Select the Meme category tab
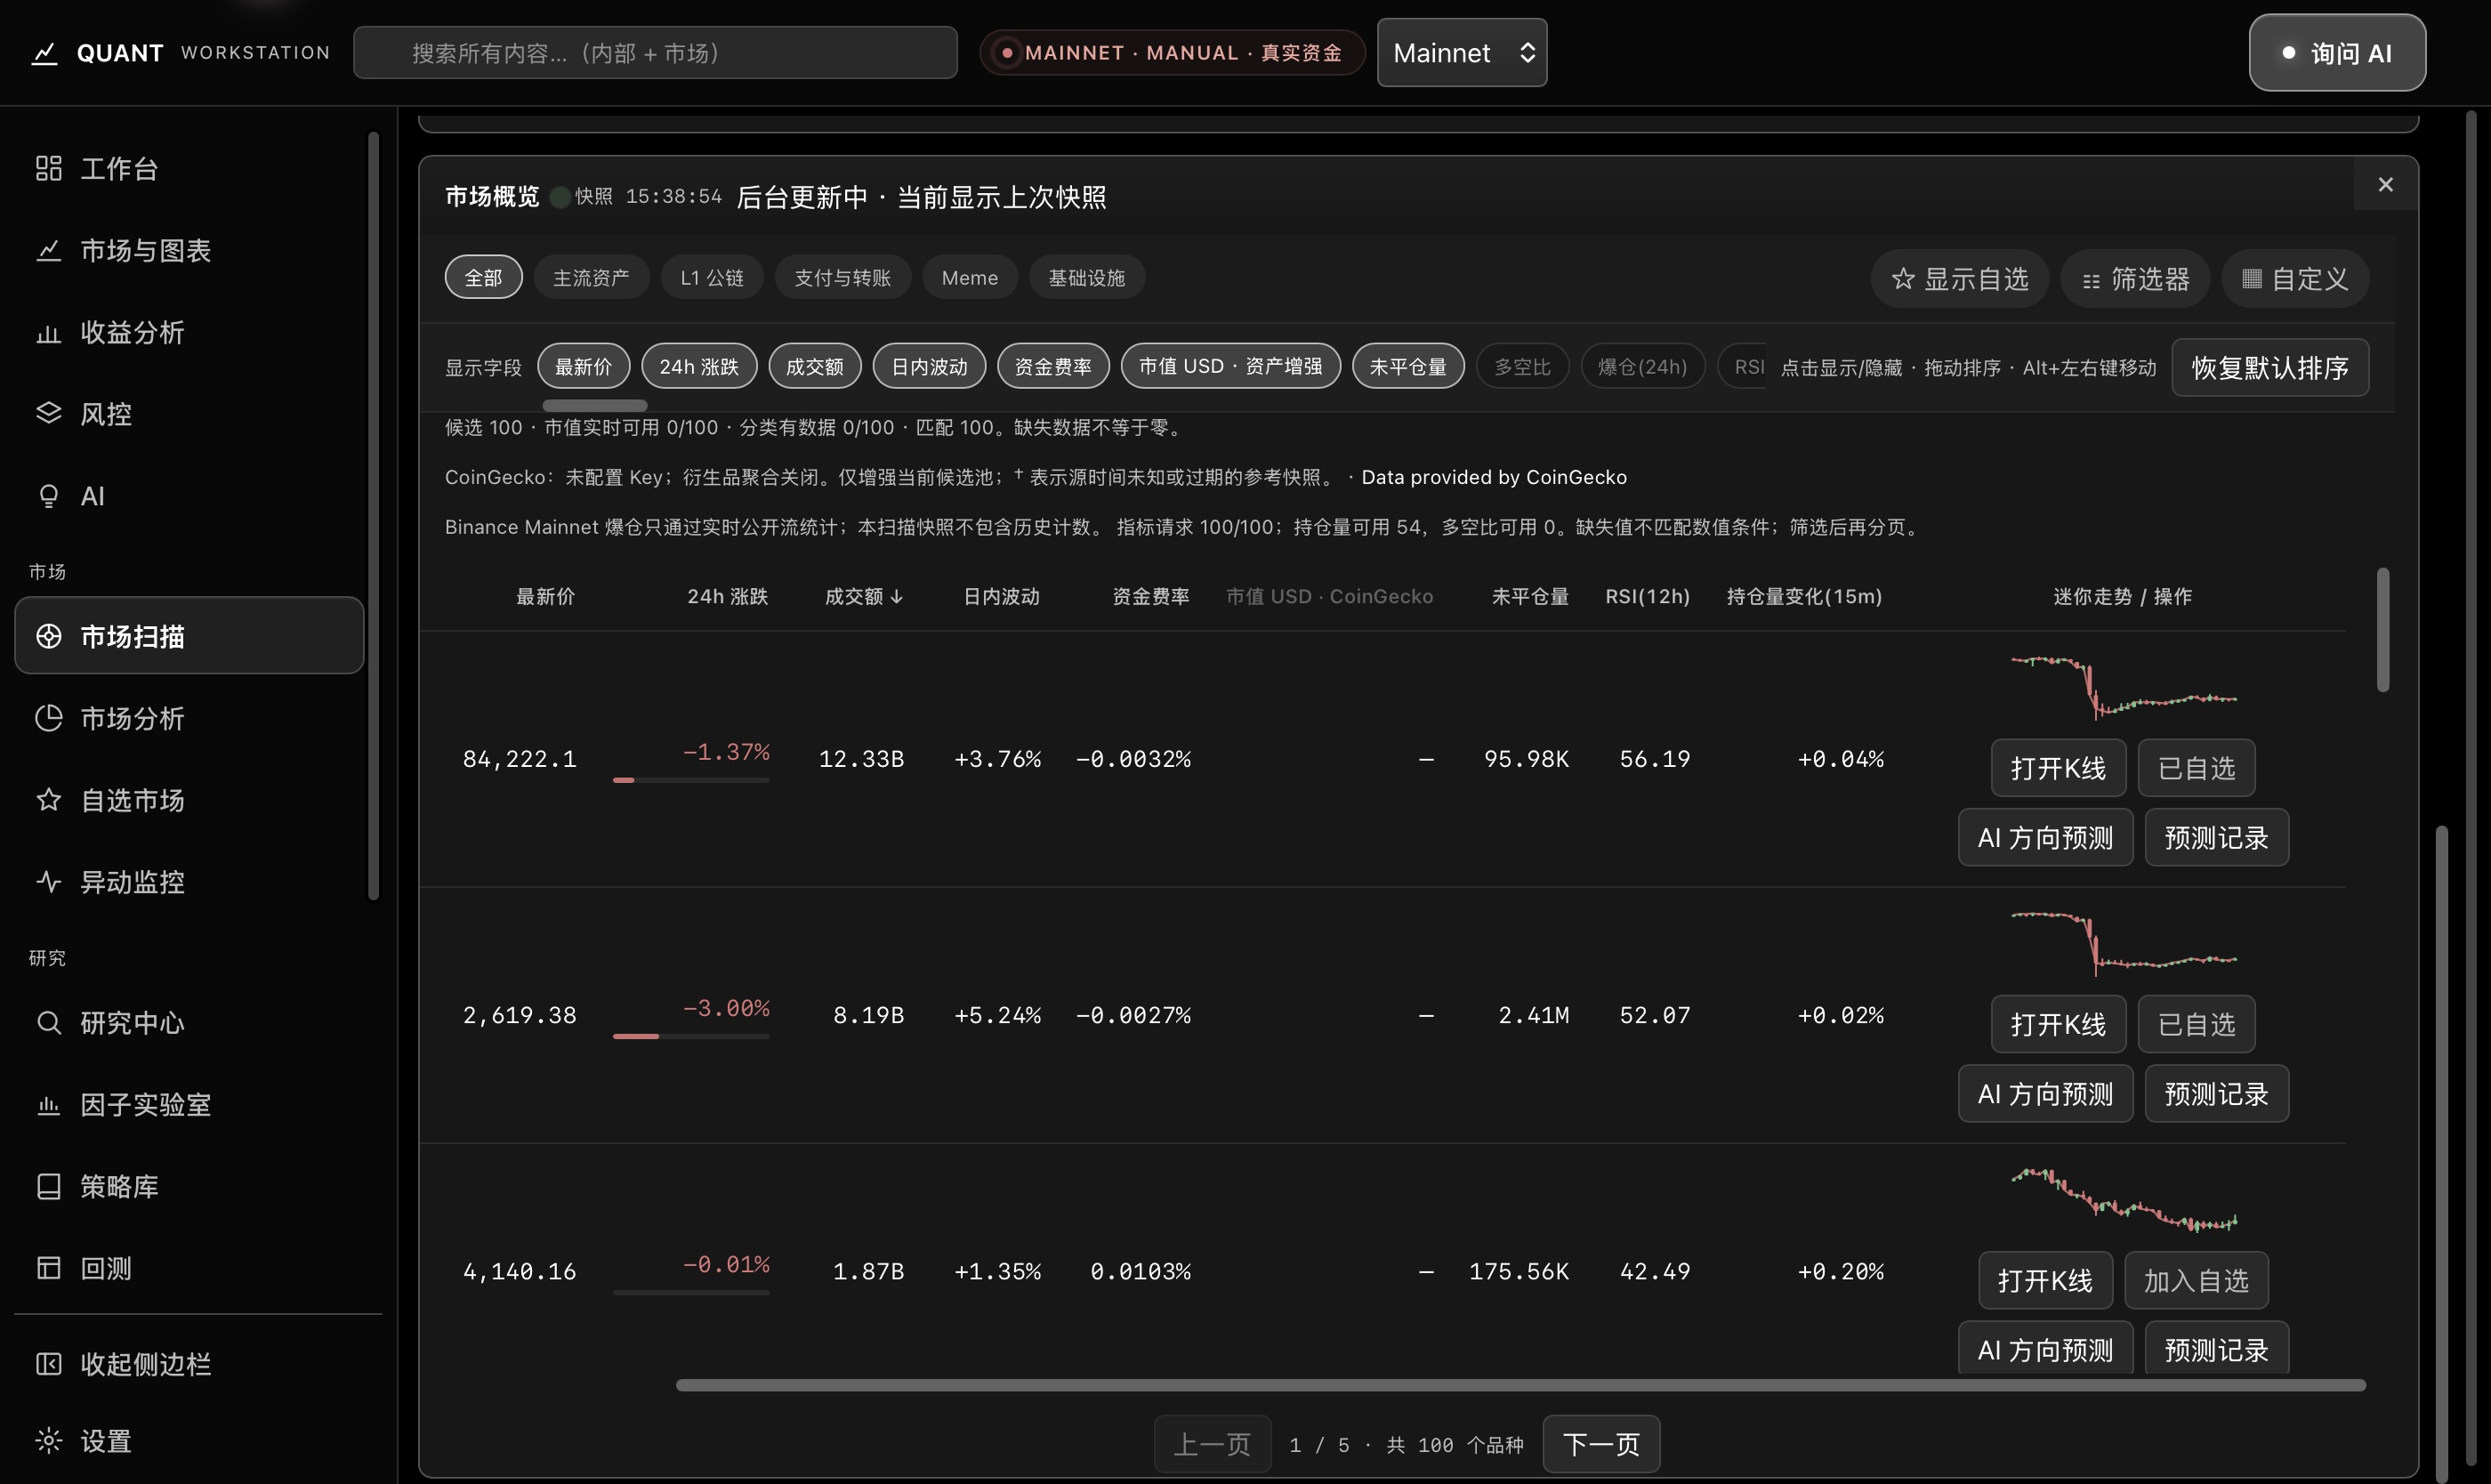Screen dimensions: 2491x1484 969,277
